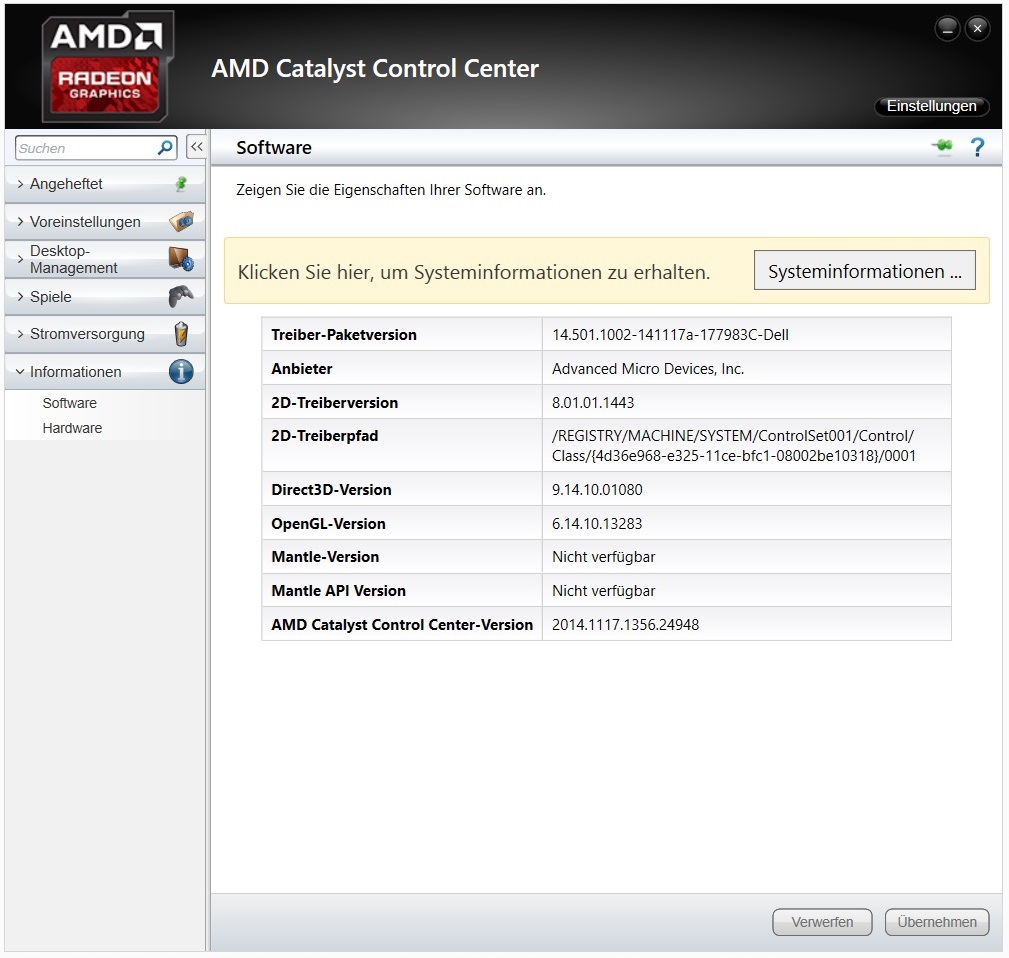The width and height of the screenshot is (1009, 958).
Task: Click the Treiber-Paketversion value 14.501.1002-141117a-177983C-Dell
Action: 670,335
